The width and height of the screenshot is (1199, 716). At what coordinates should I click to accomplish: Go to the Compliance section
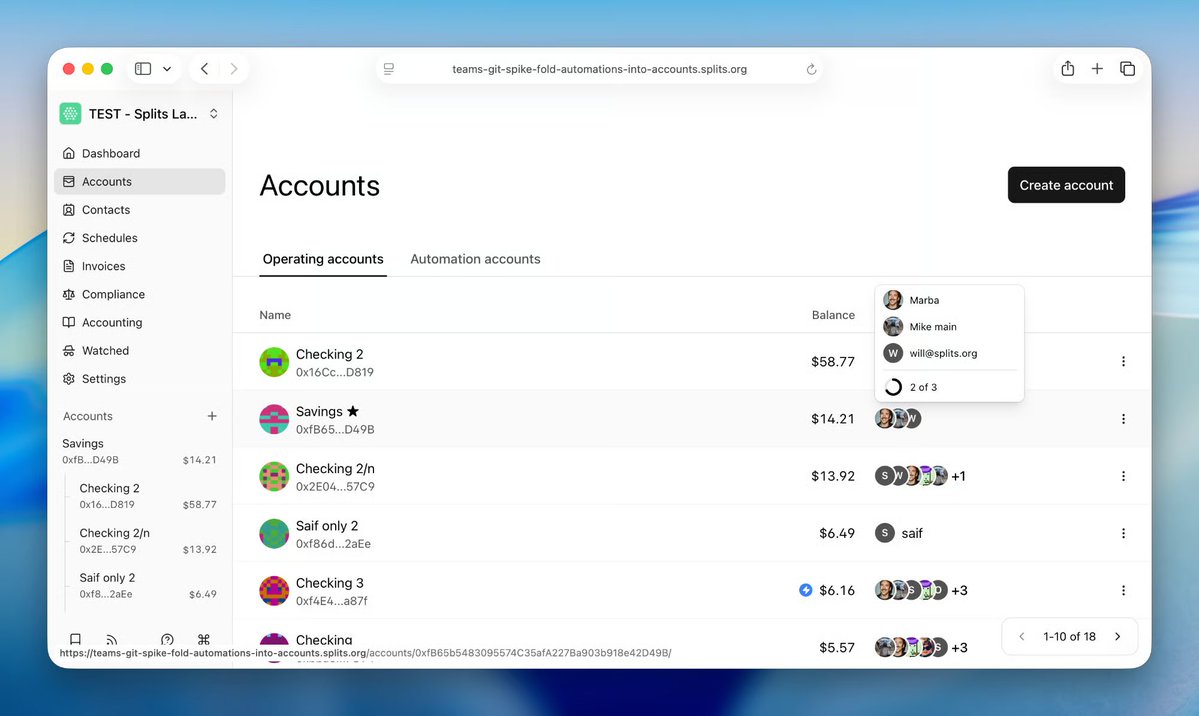tap(140, 295)
